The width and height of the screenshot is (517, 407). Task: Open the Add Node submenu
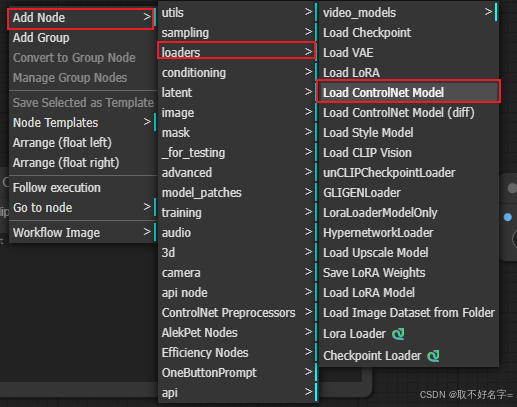(81, 18)
